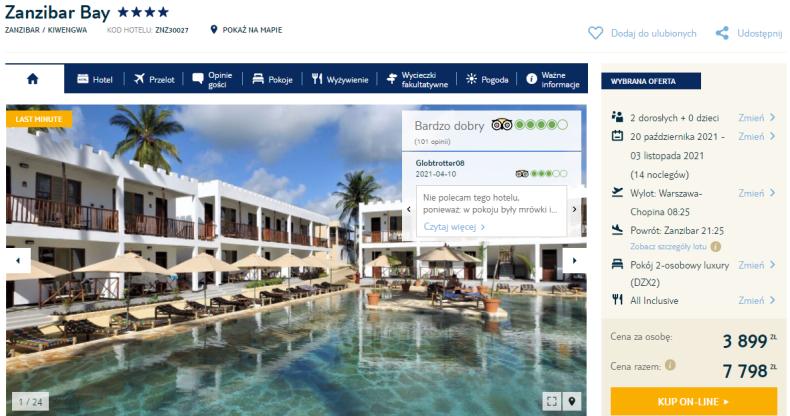790x416 pixels.
Task: Open the home tab icon
Action: tap(33, 79)
